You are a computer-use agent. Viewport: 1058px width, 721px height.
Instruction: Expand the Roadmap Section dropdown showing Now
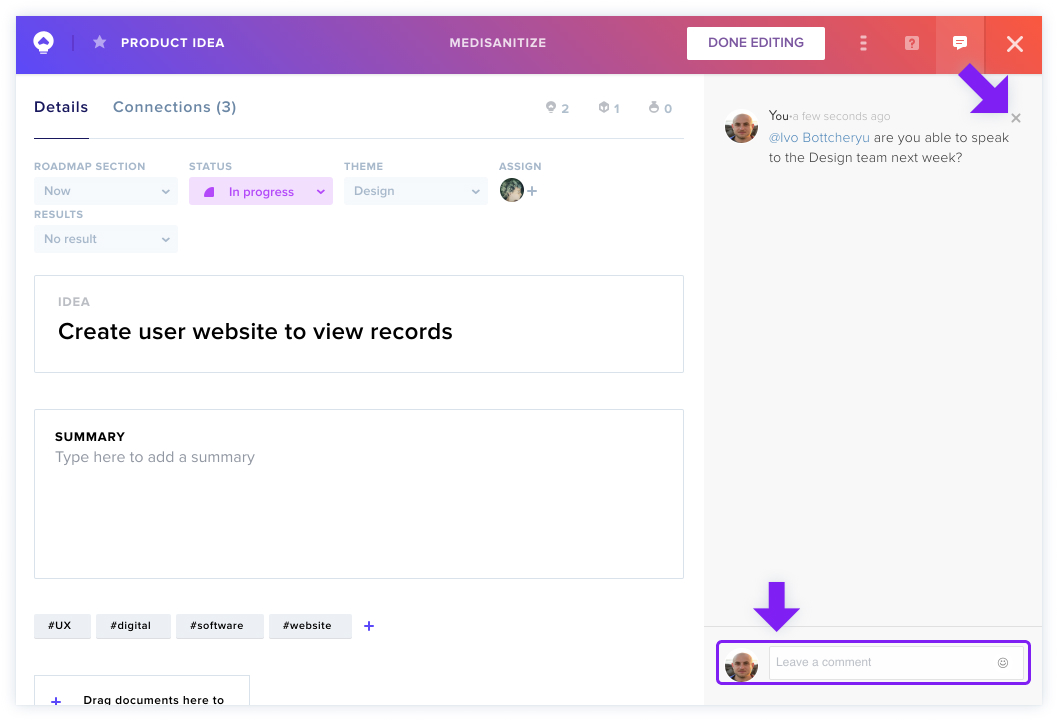tap(106, 191)
